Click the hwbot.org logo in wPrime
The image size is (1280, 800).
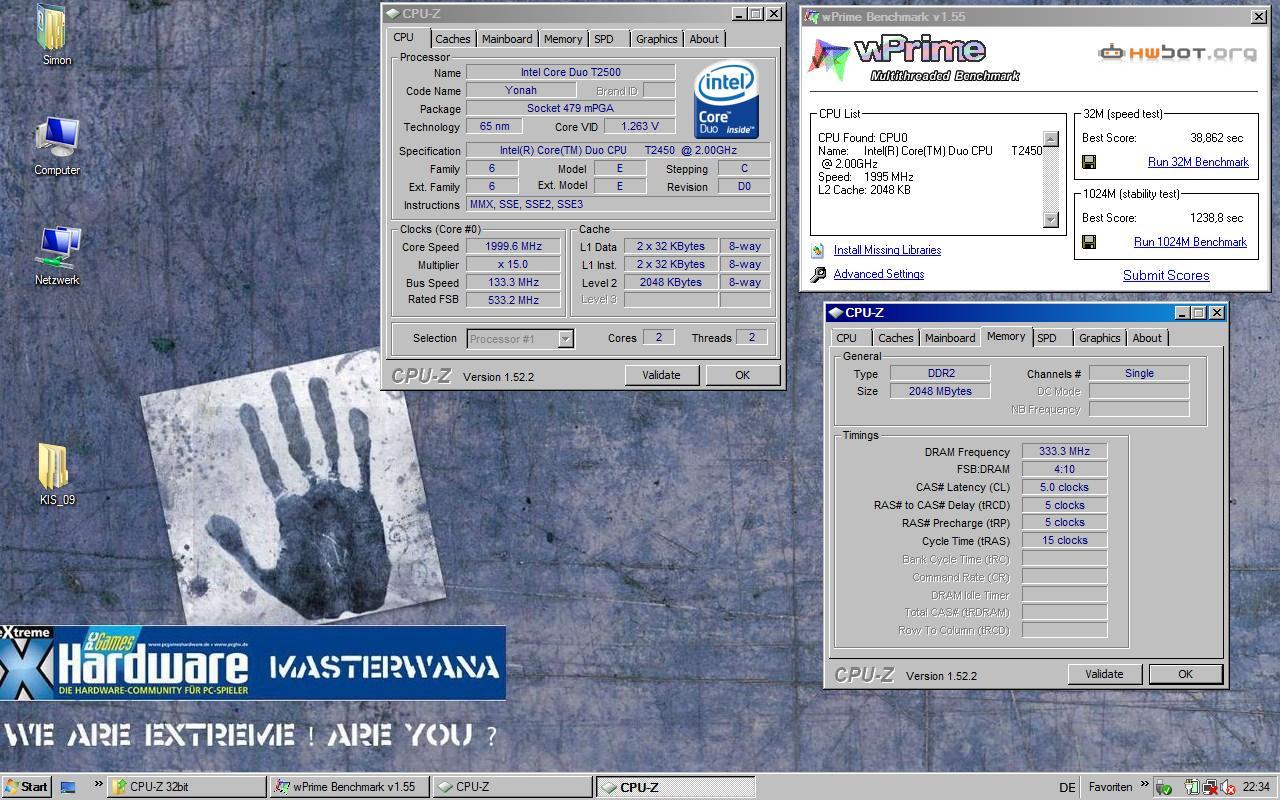(1177, 53)
